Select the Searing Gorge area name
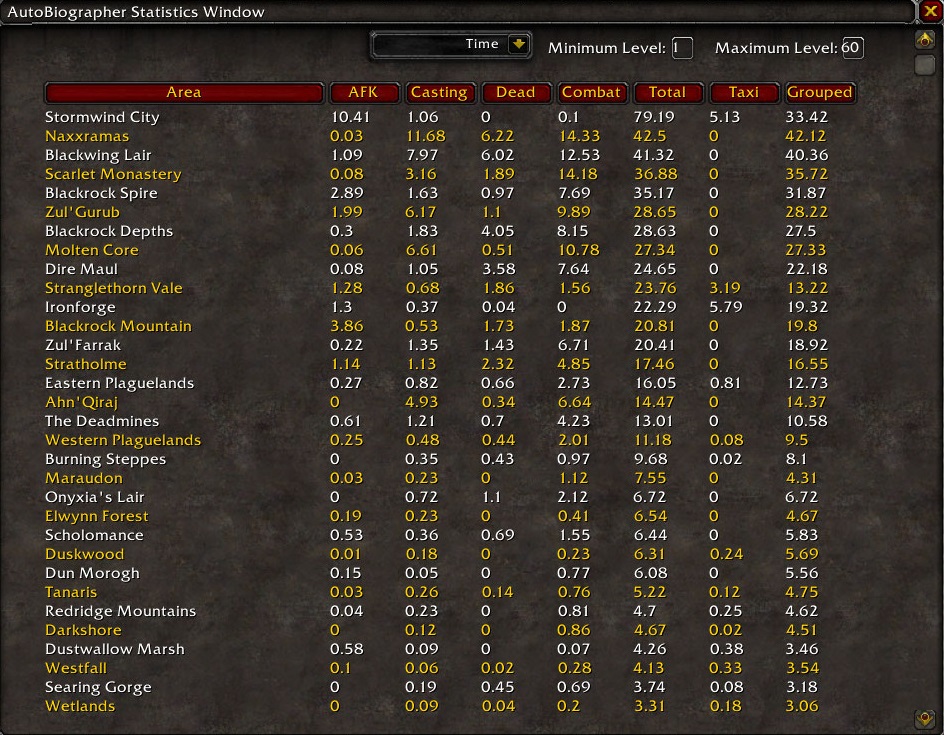Image resolution: width=944 pixels, height=735 pixels. coord(98,687)
